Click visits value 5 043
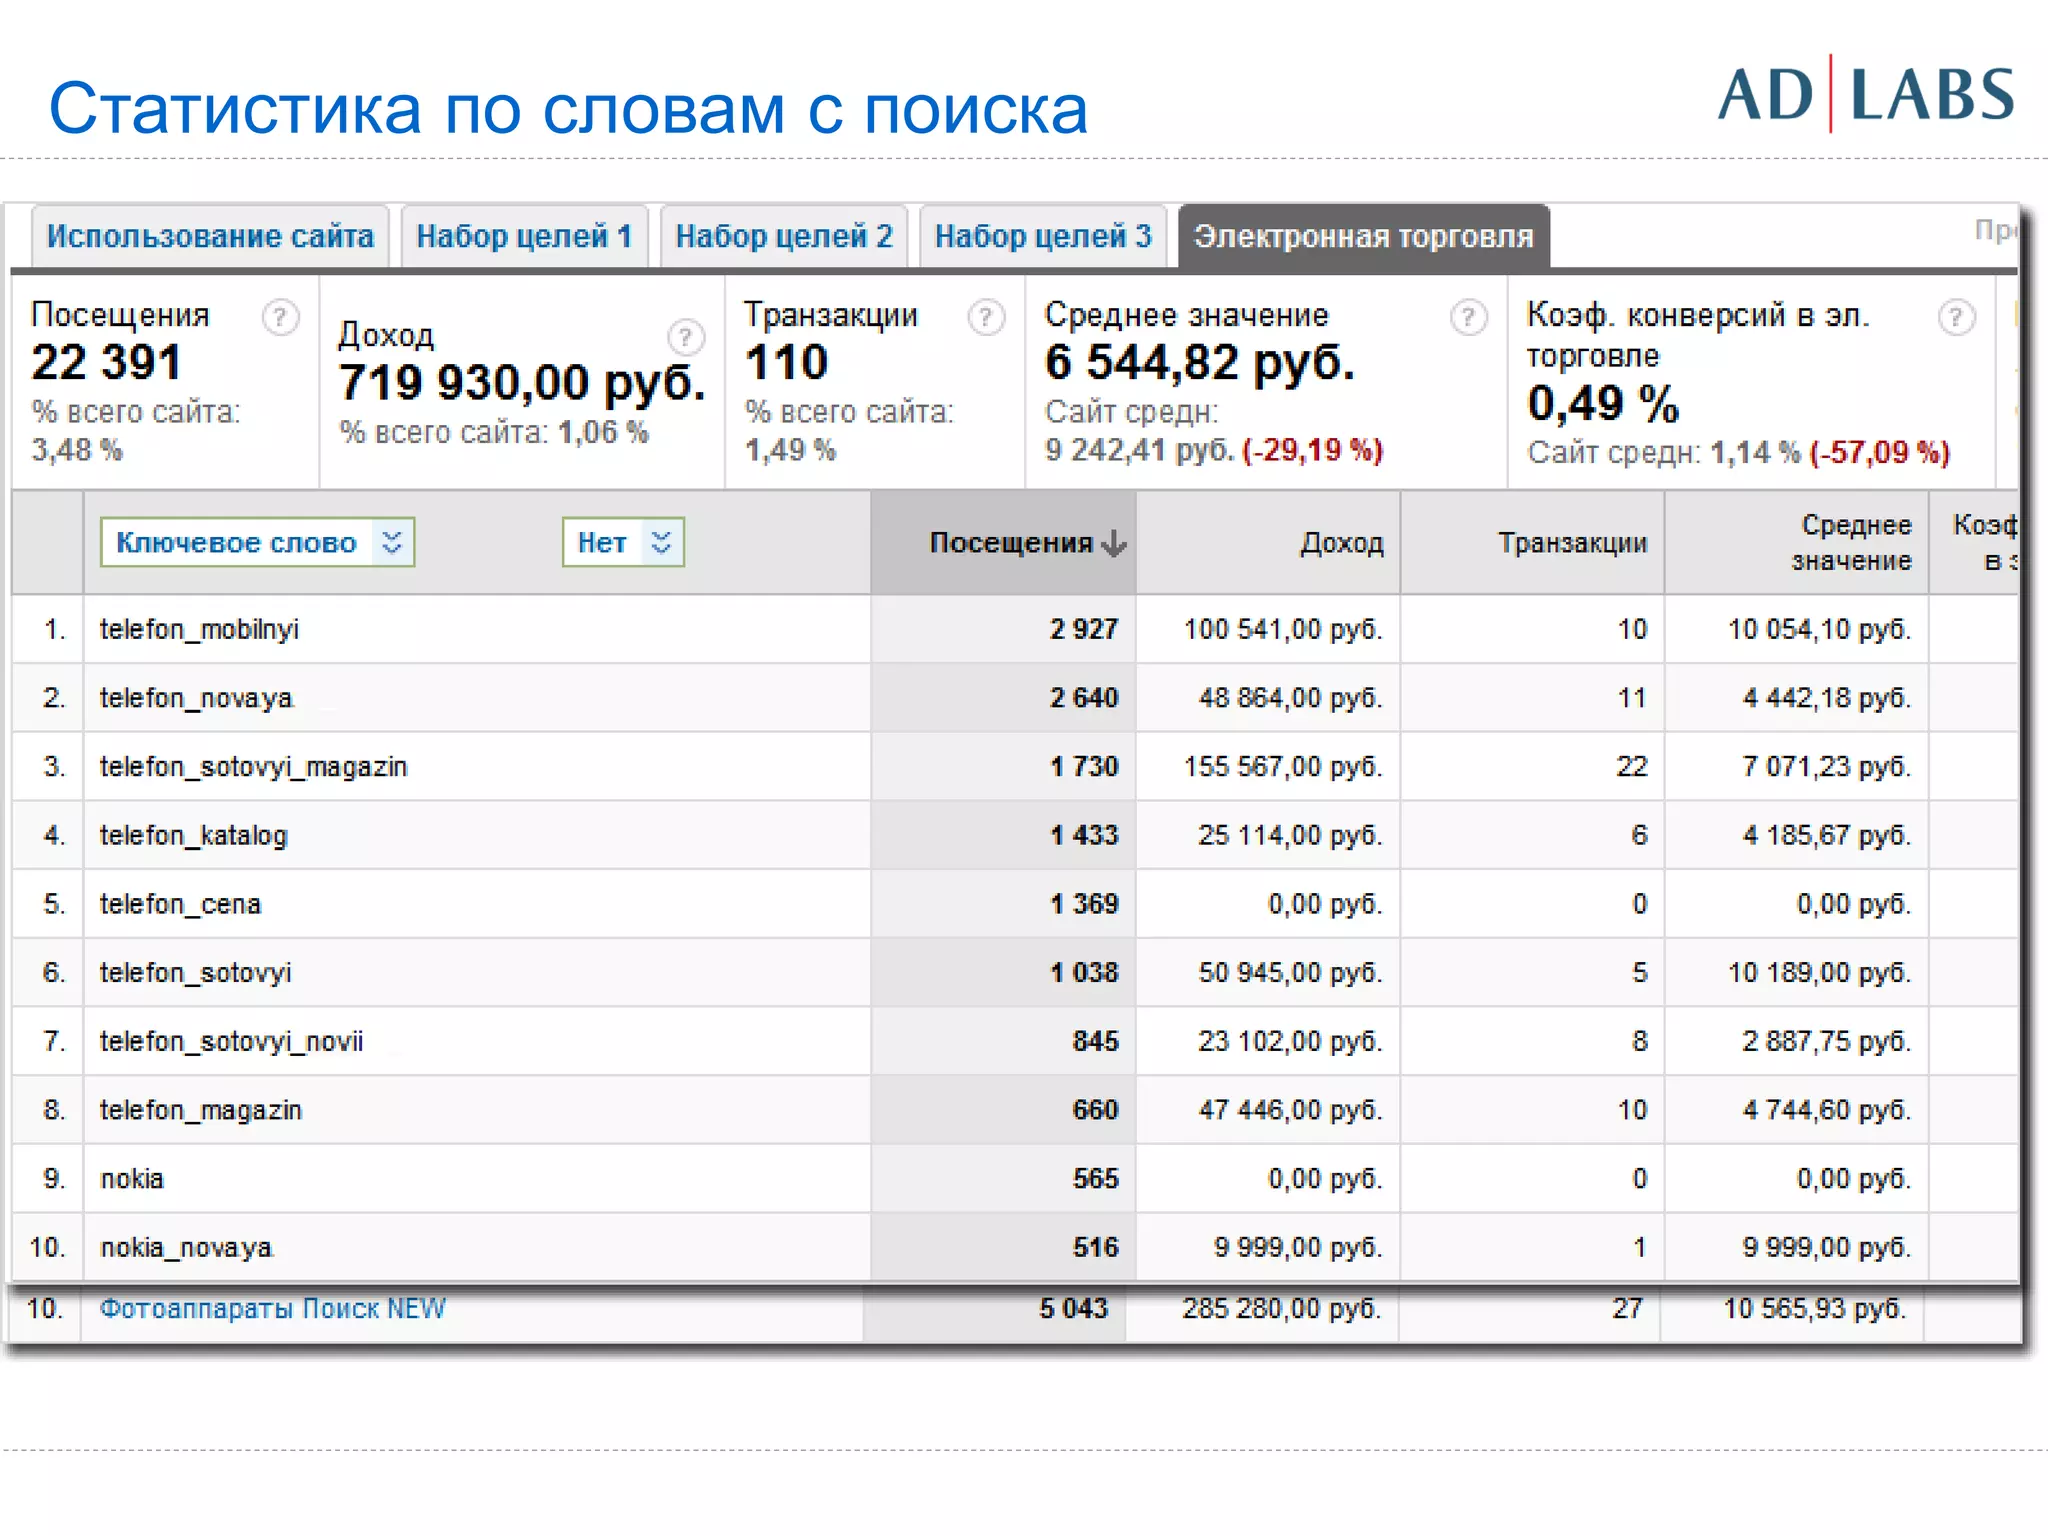This screenshot has width=2048, height=1536. pyautogui.click(x=1073, y=1308)
